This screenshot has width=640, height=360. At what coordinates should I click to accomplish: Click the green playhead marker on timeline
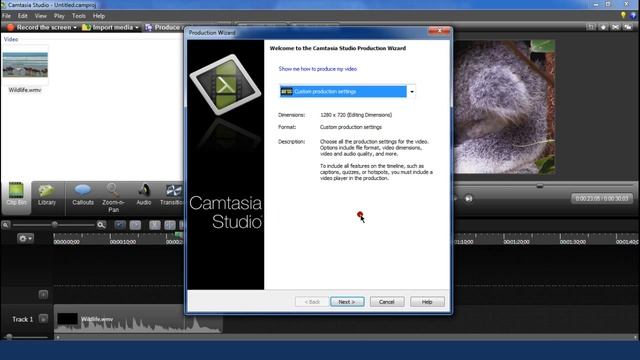178,235
